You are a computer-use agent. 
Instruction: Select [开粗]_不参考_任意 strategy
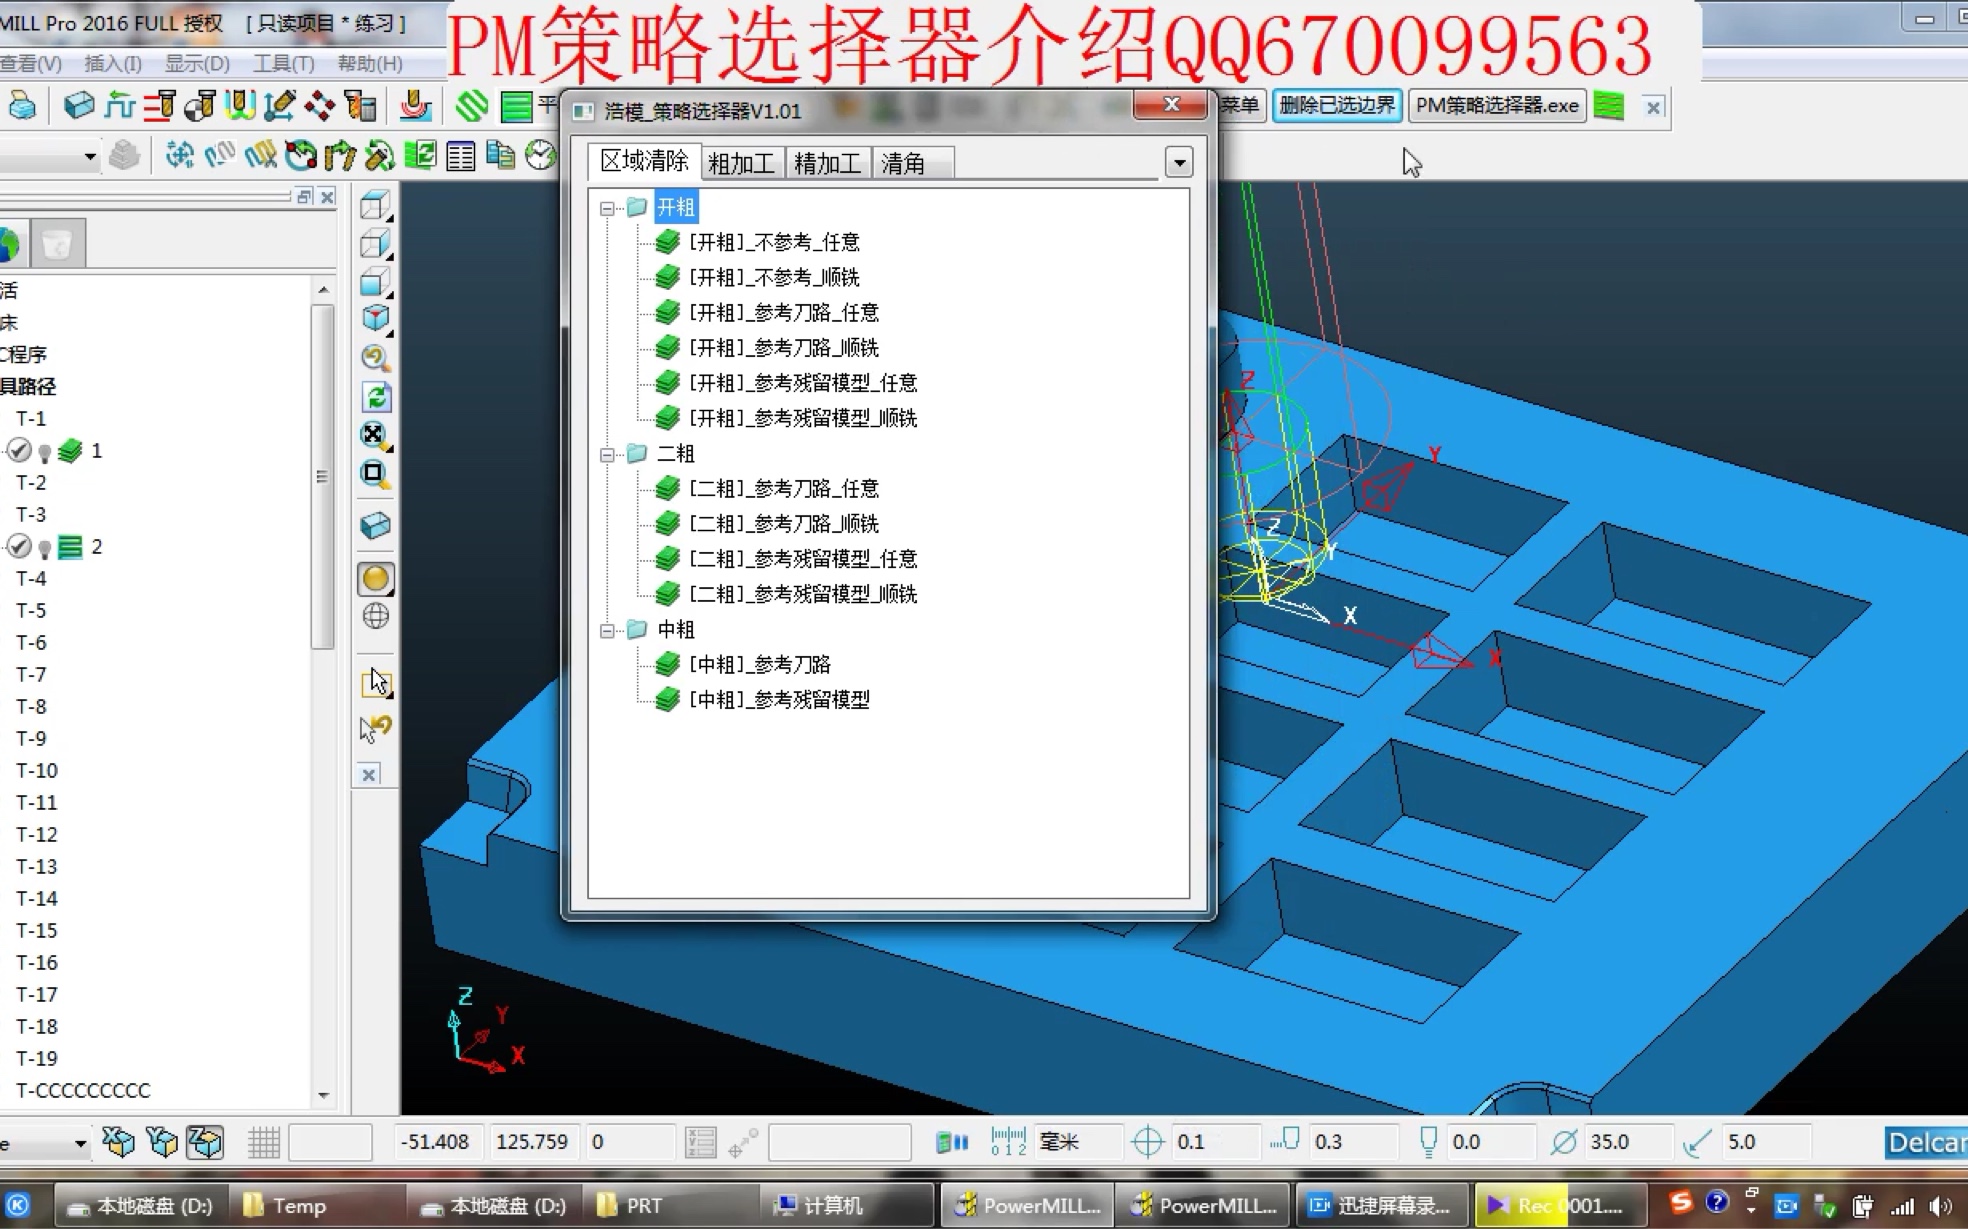774,242
